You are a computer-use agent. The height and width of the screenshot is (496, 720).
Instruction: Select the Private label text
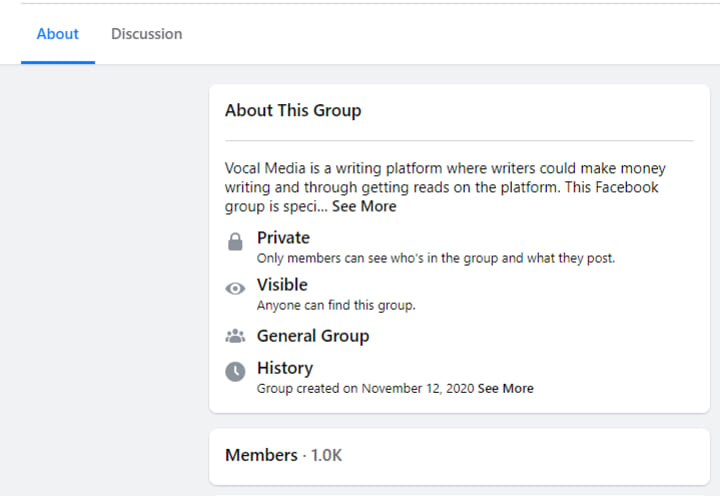point(283,238)
